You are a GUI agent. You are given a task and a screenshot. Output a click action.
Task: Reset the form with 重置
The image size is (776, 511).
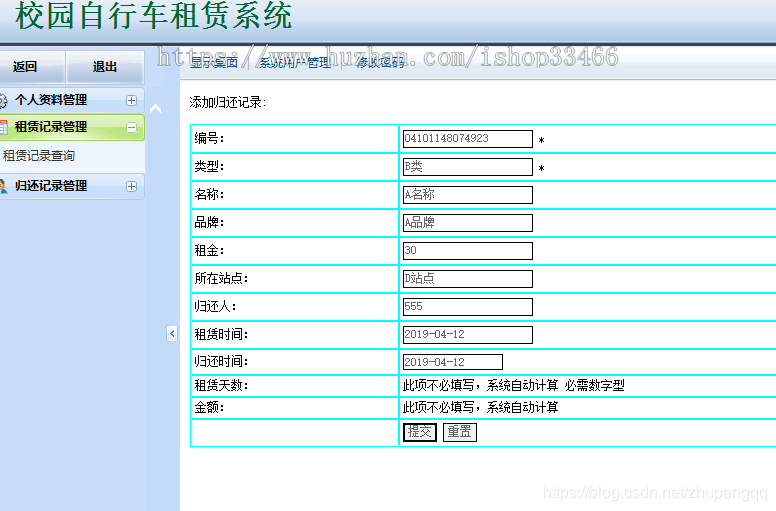(x=460, y=432)
